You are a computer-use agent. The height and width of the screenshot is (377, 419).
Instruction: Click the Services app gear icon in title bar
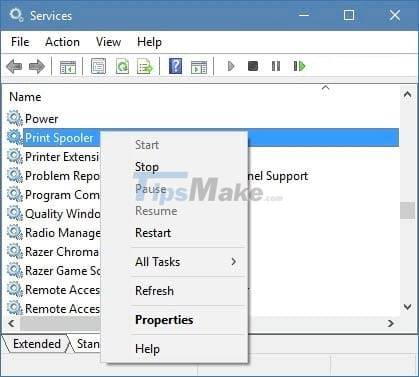pyautogui.click(x=16, y=15)
